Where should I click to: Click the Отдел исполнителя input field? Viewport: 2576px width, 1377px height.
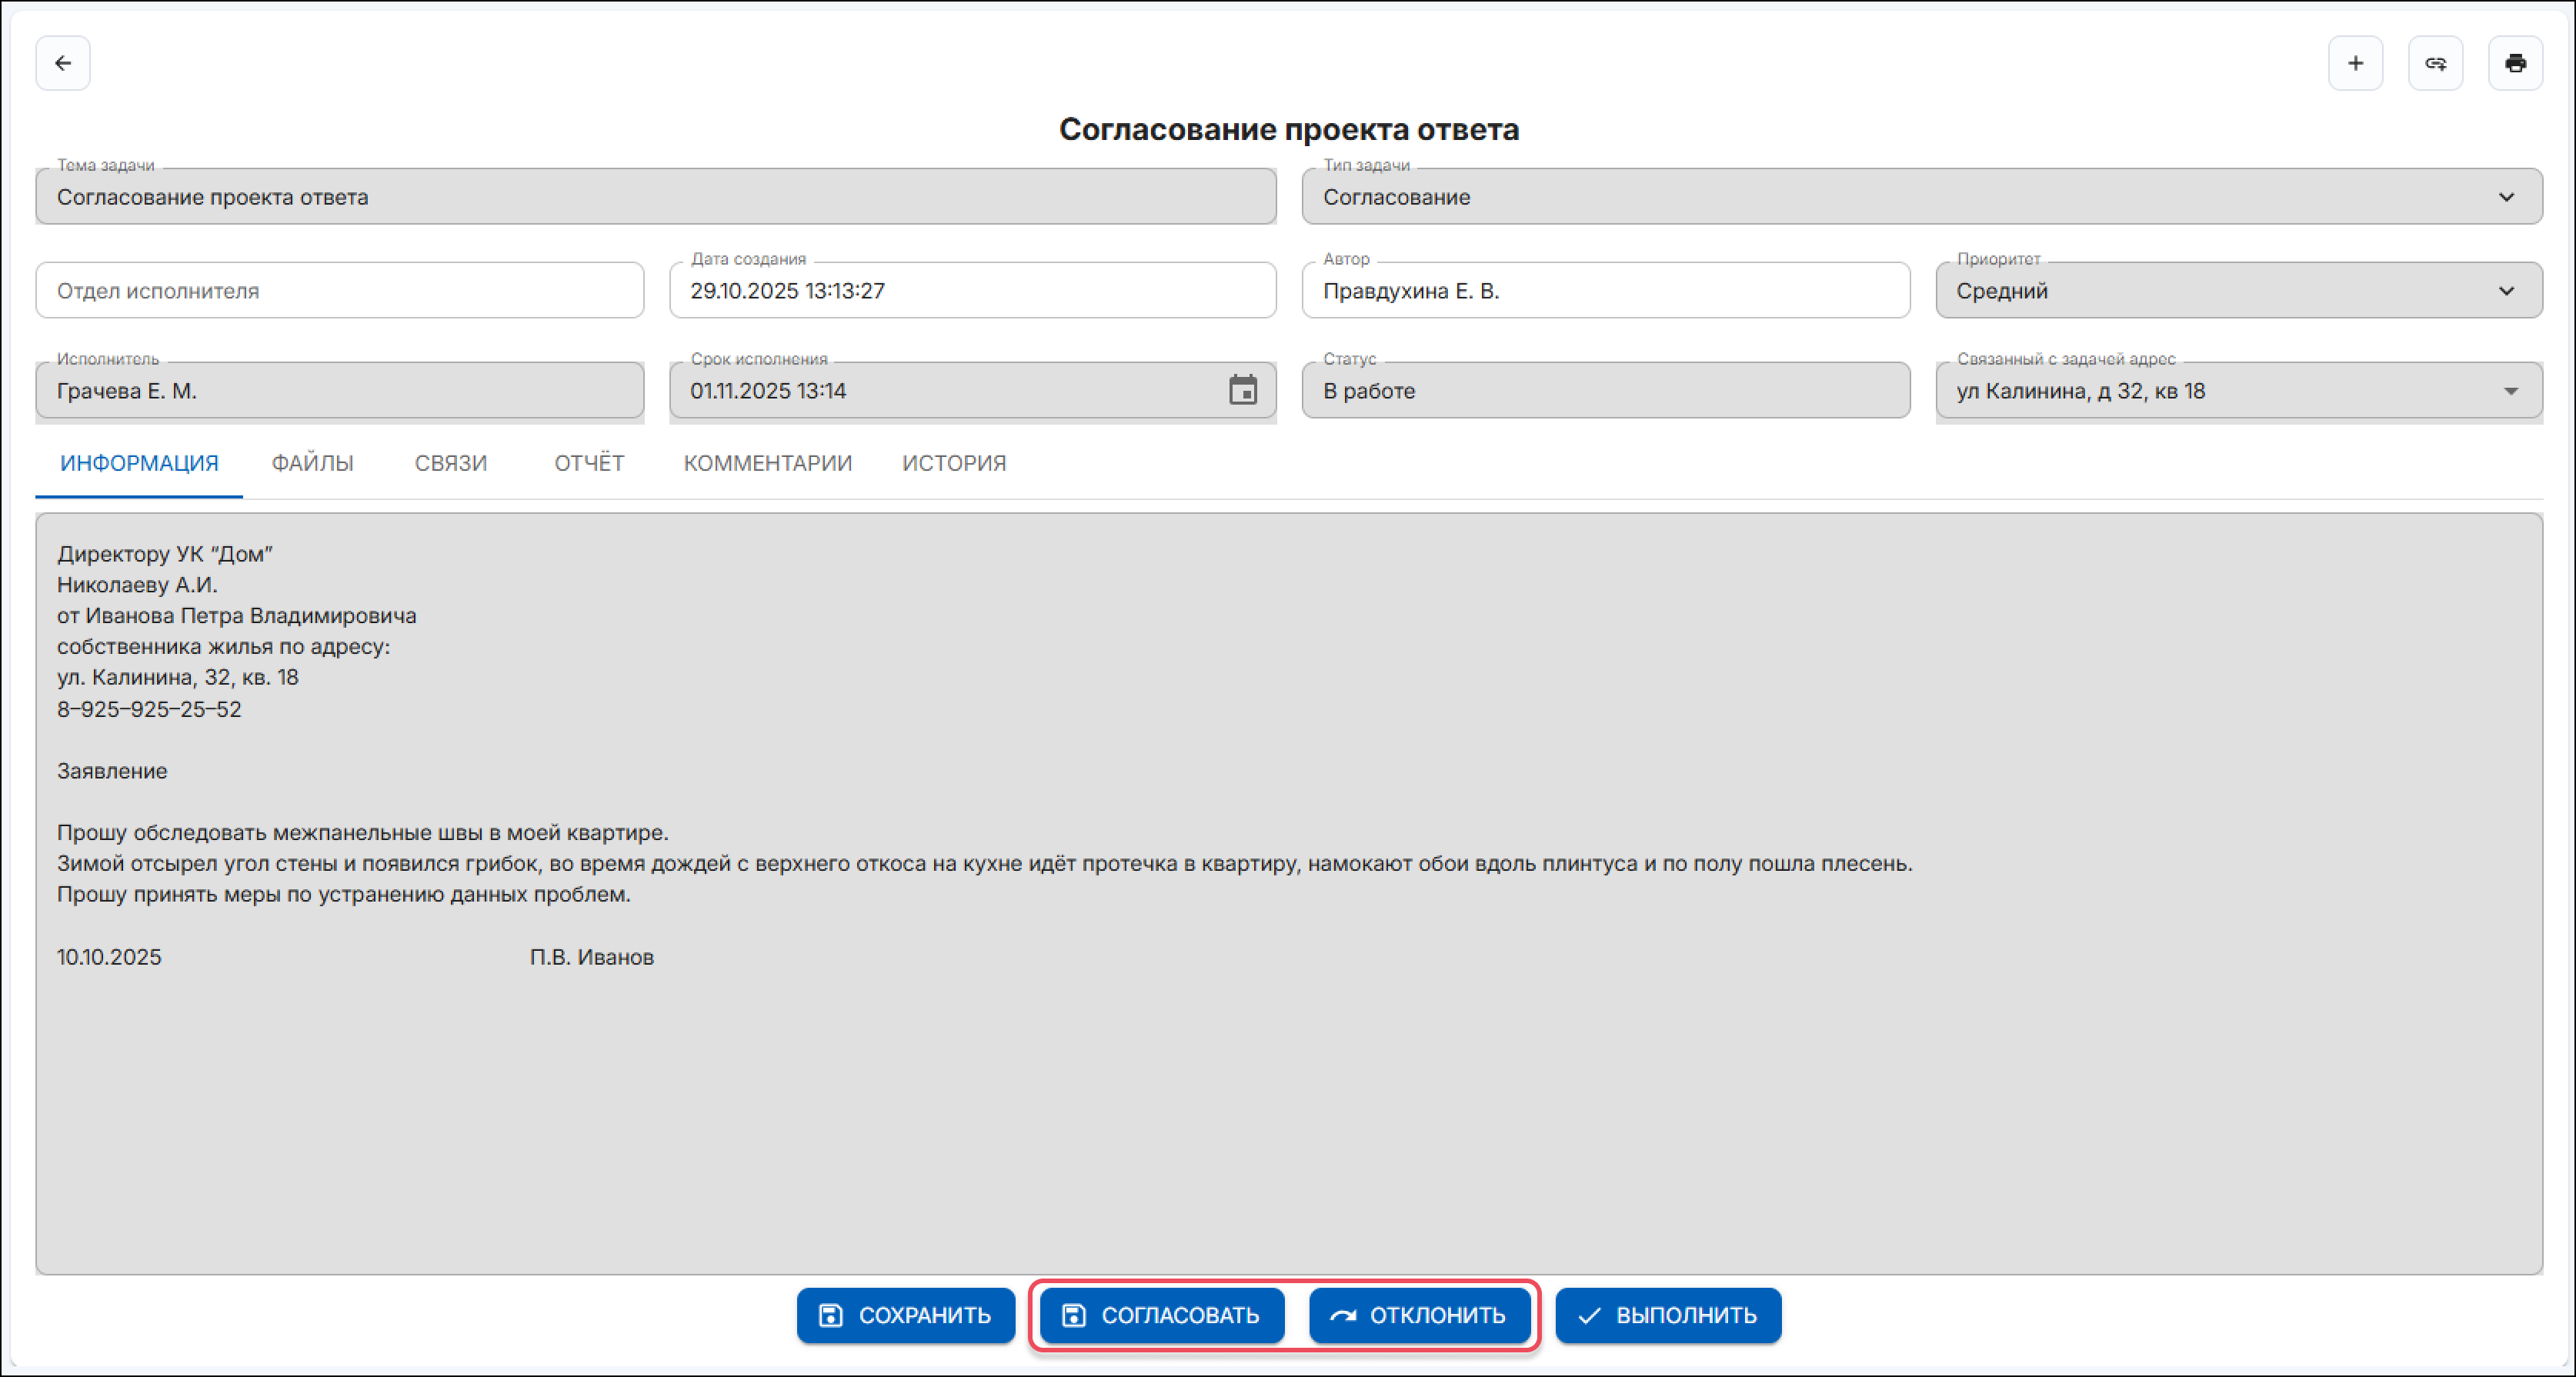pos(339,291)
